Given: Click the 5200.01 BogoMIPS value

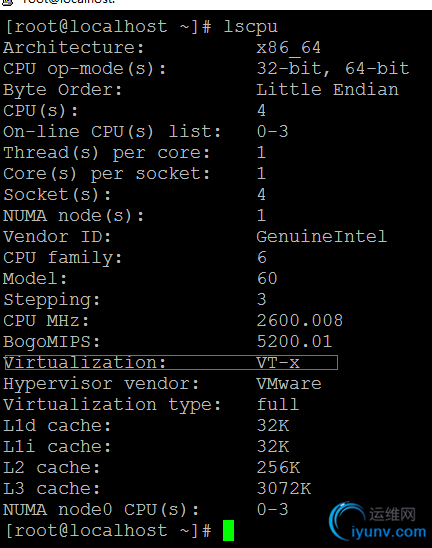Looking at the screenshot, I should pos(294,341).
